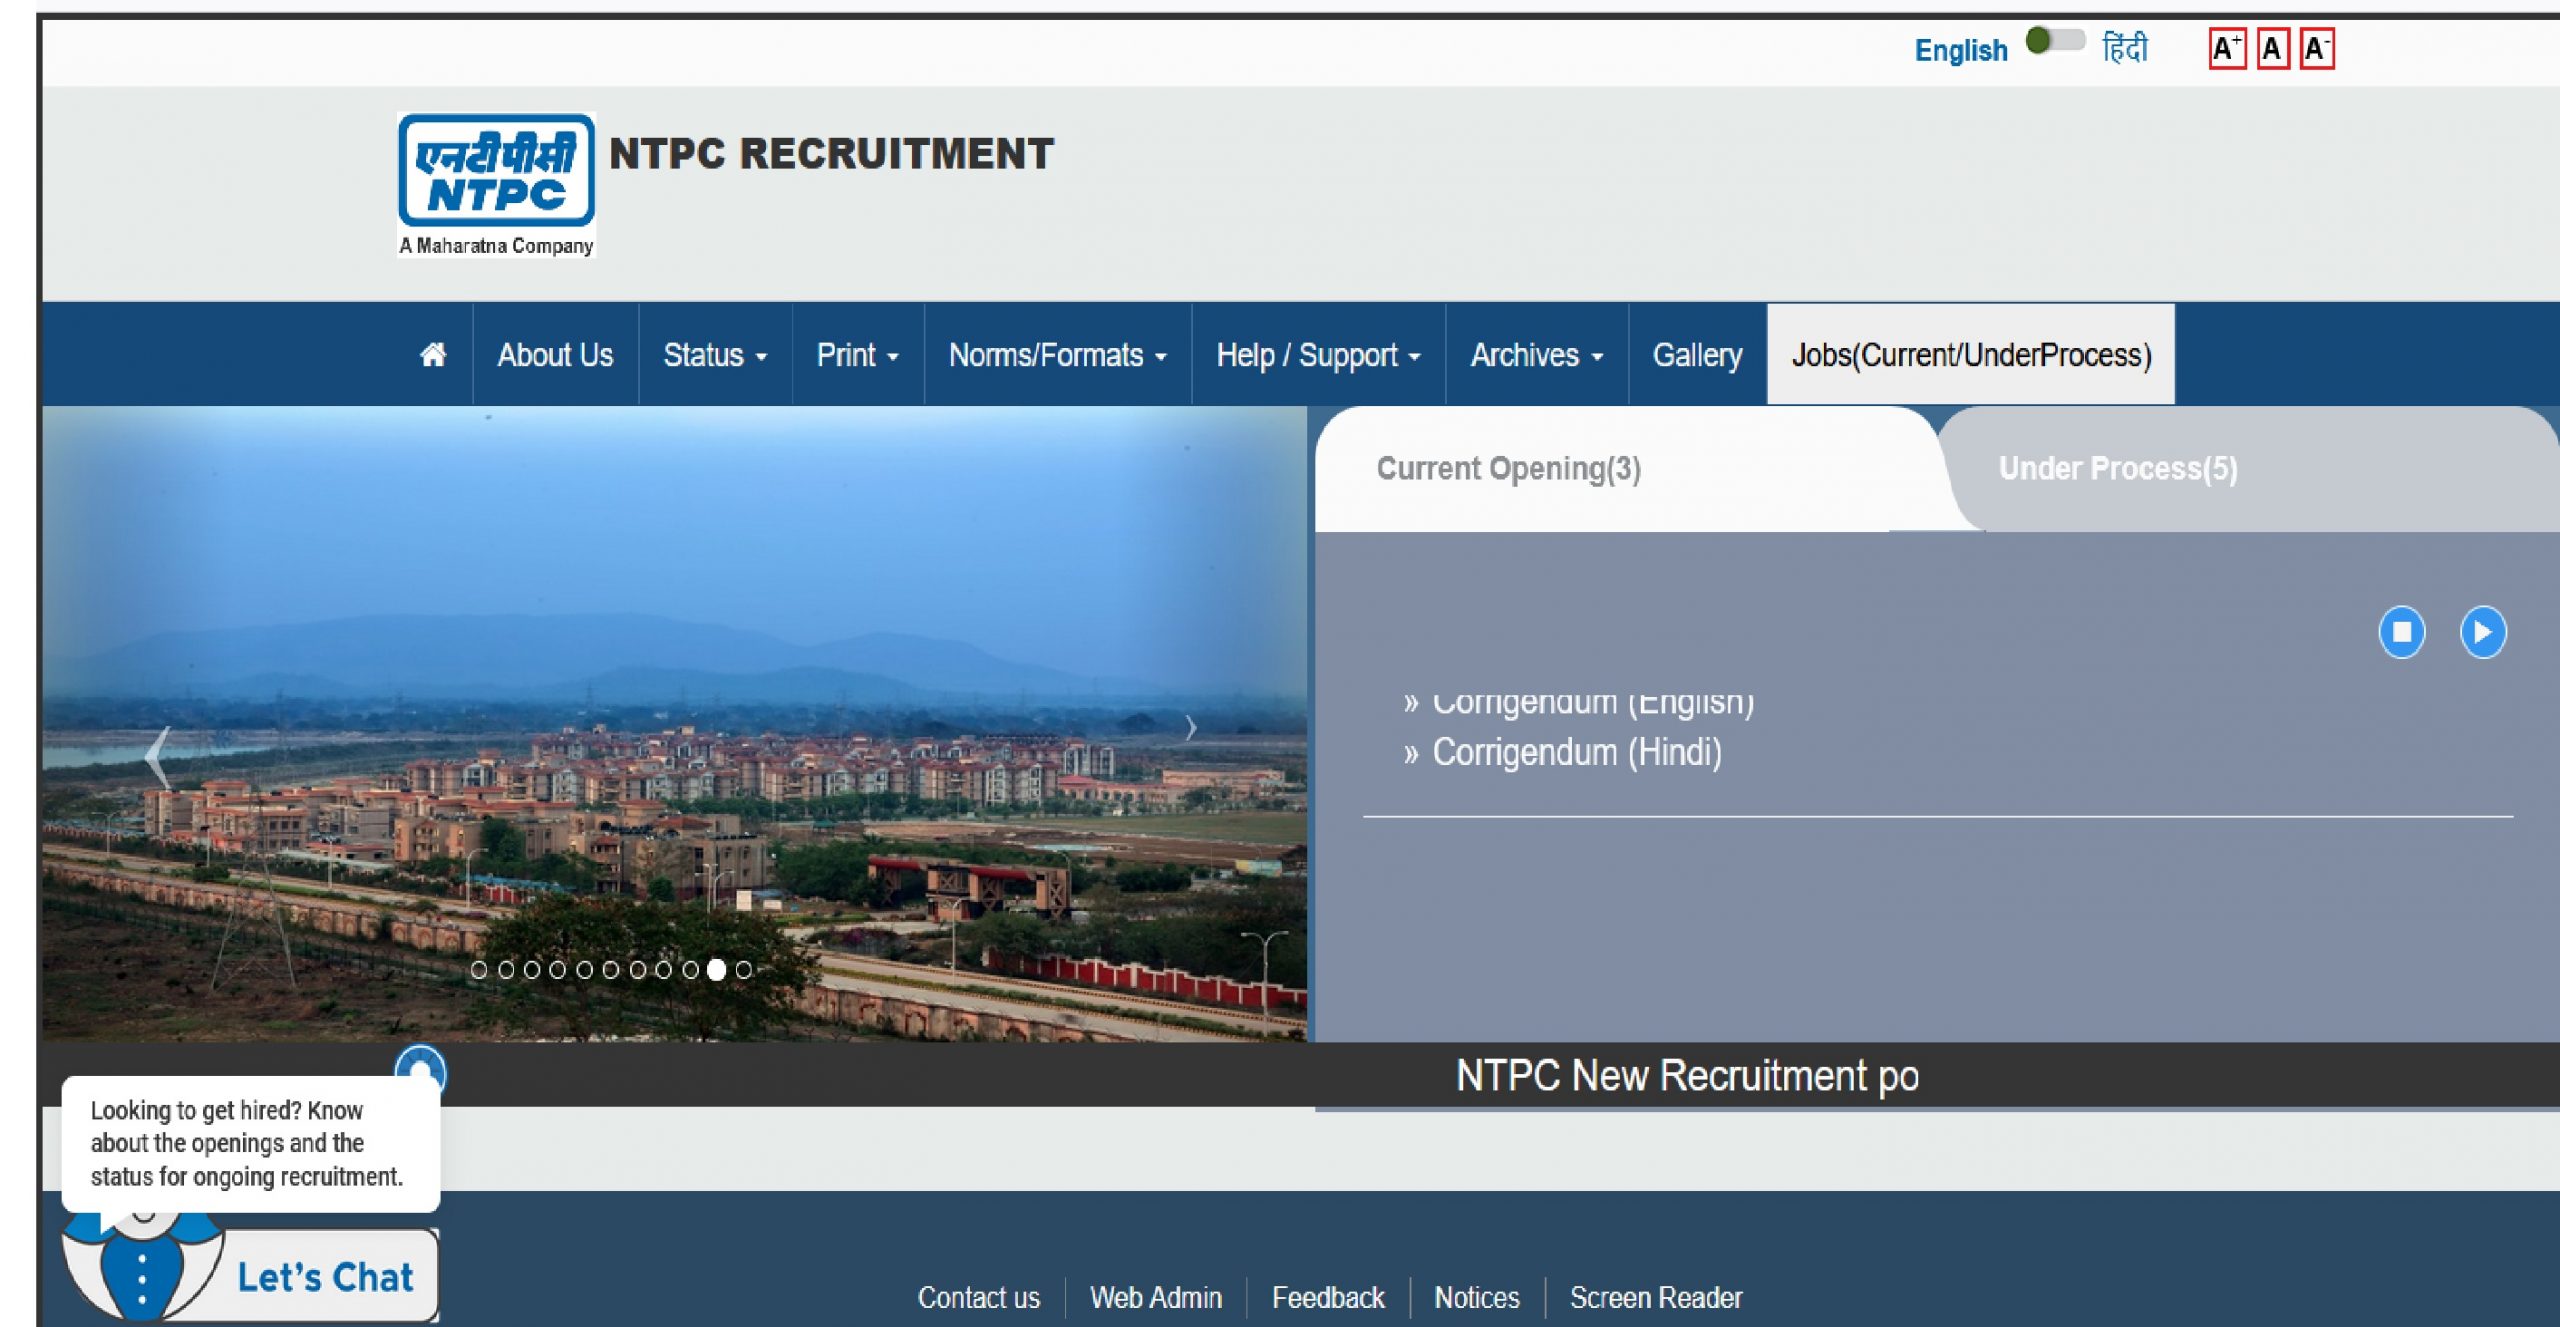Click the NTPC logo
This screenshot has width=2560, height=1327.
click(496, 185)
